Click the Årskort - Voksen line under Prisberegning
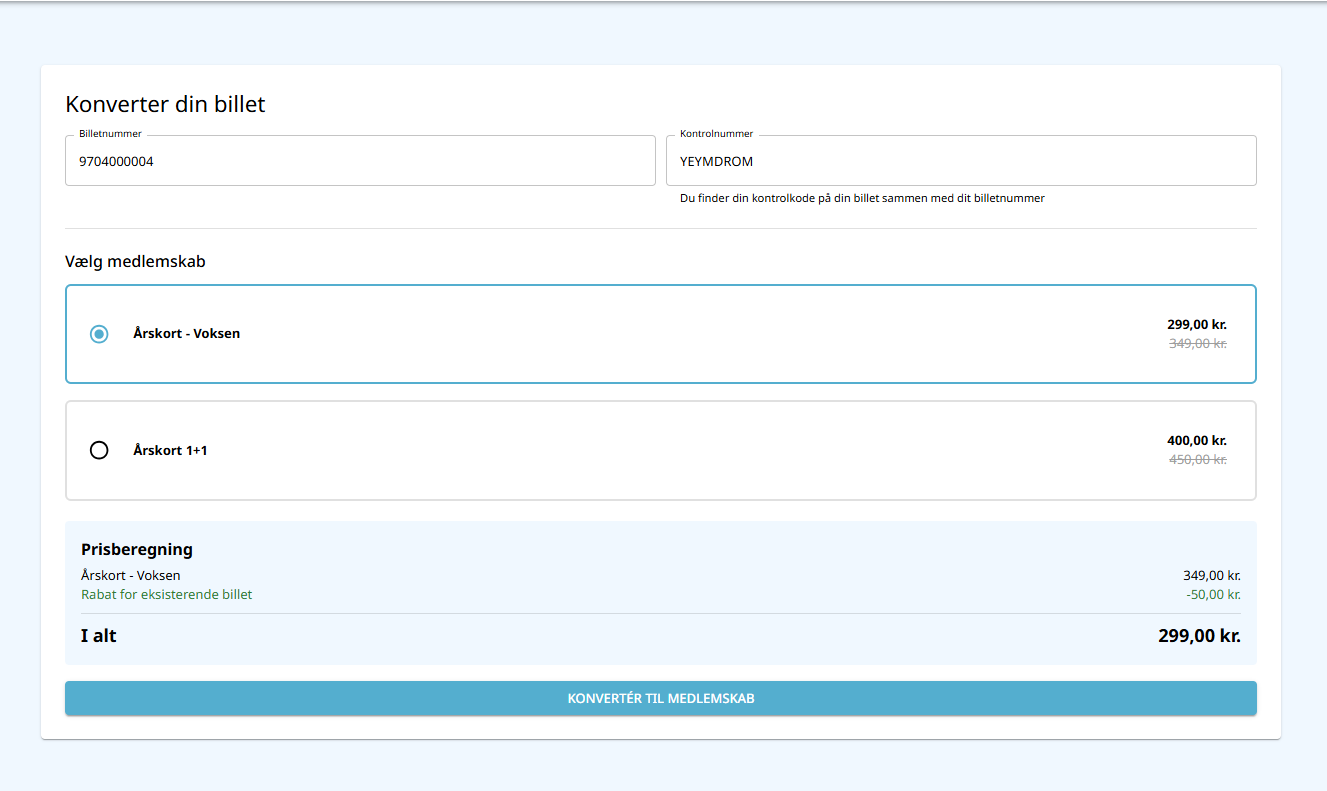1327x791 pixels. tap(131, 575)
